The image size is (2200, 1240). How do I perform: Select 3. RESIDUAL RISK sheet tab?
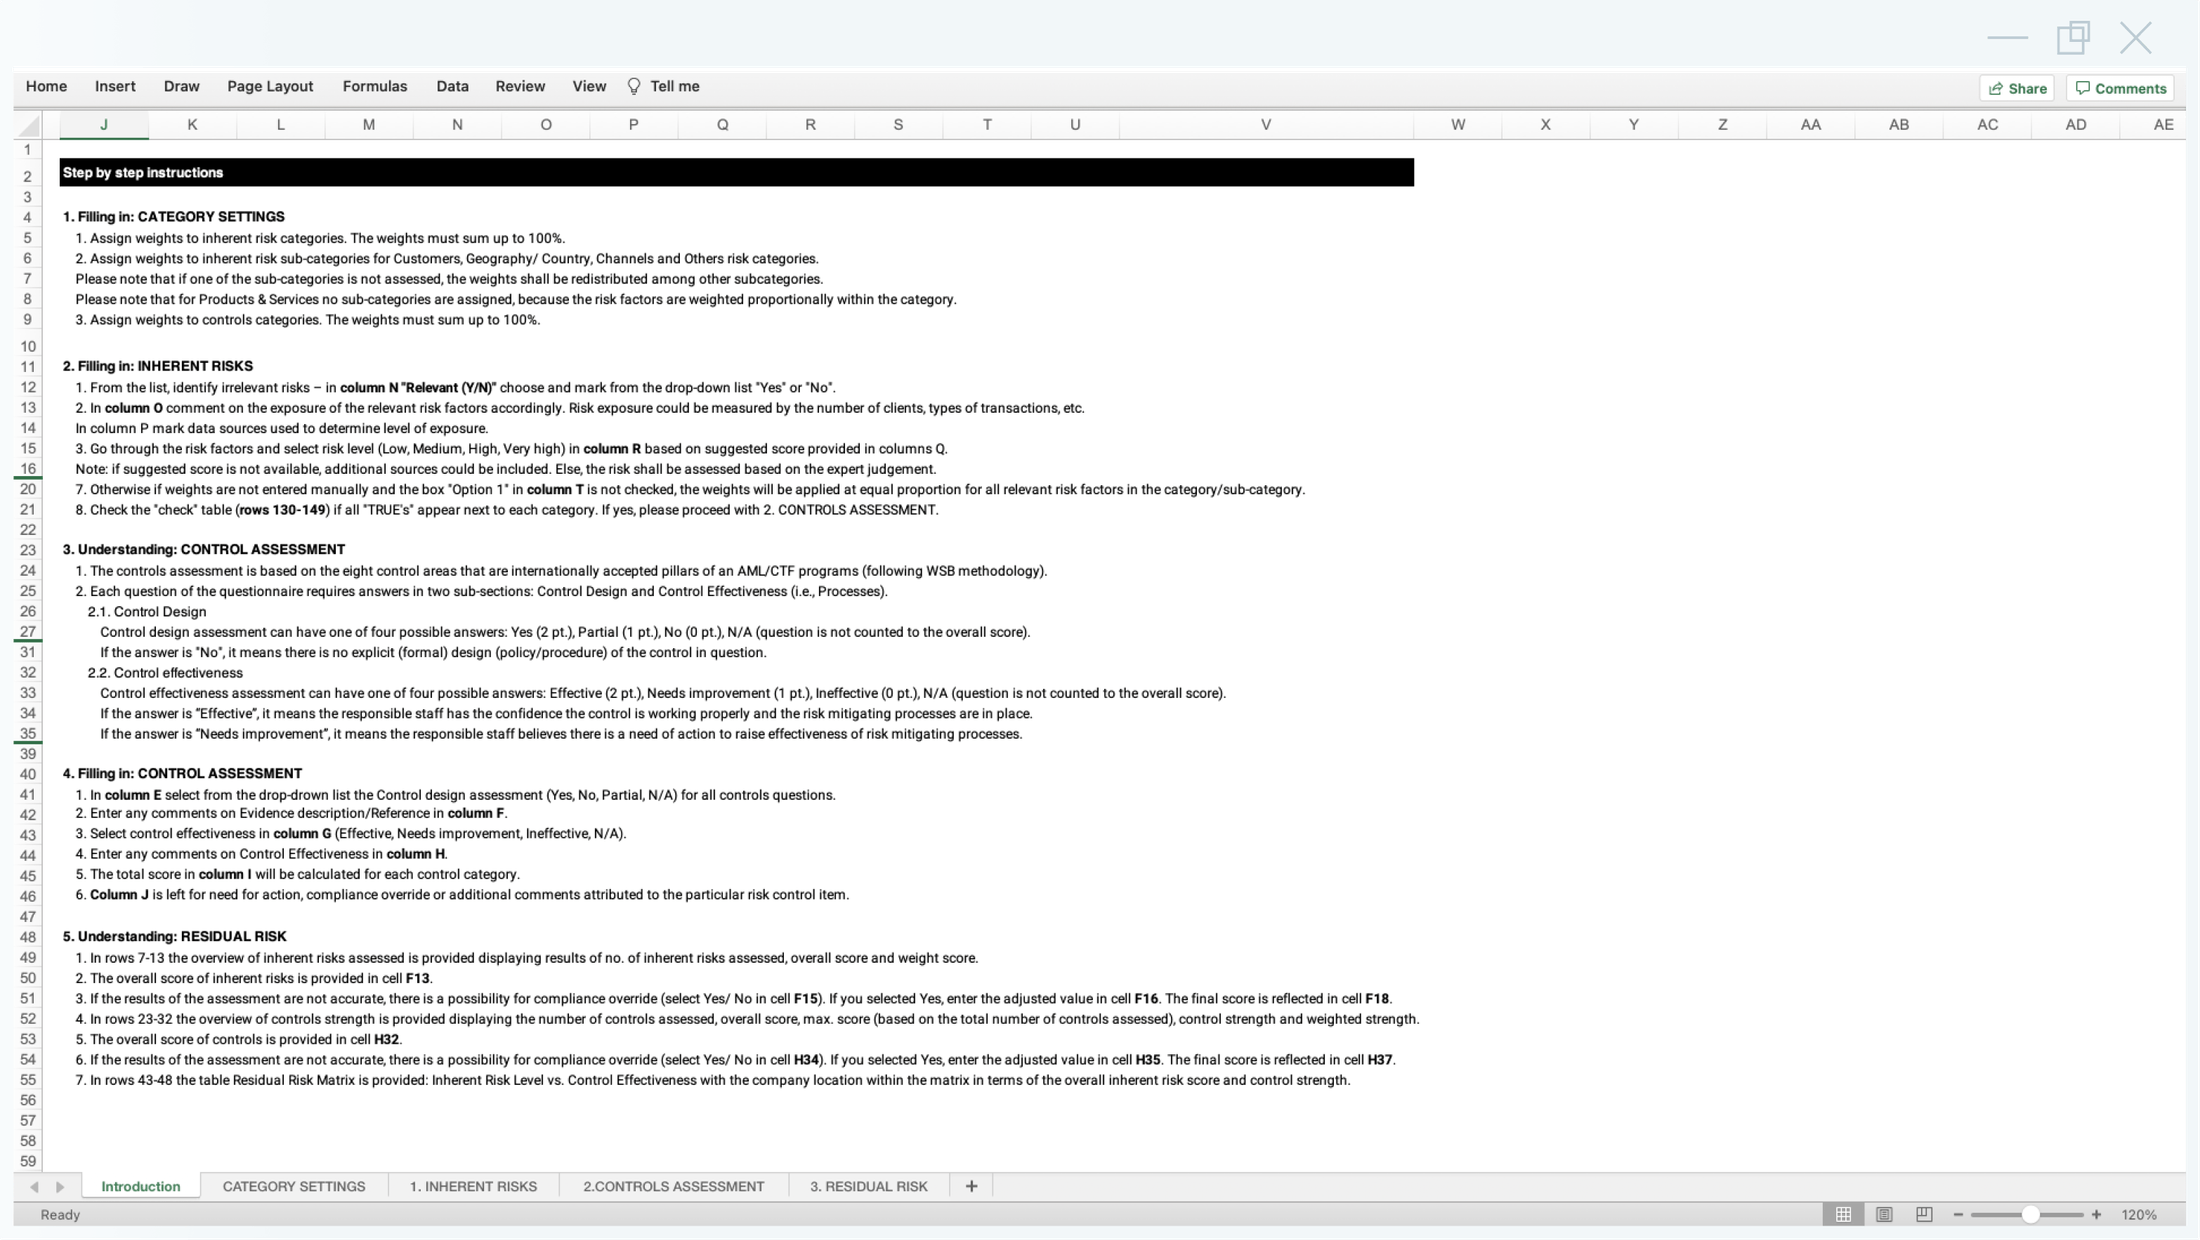[x=869, y=1186]
